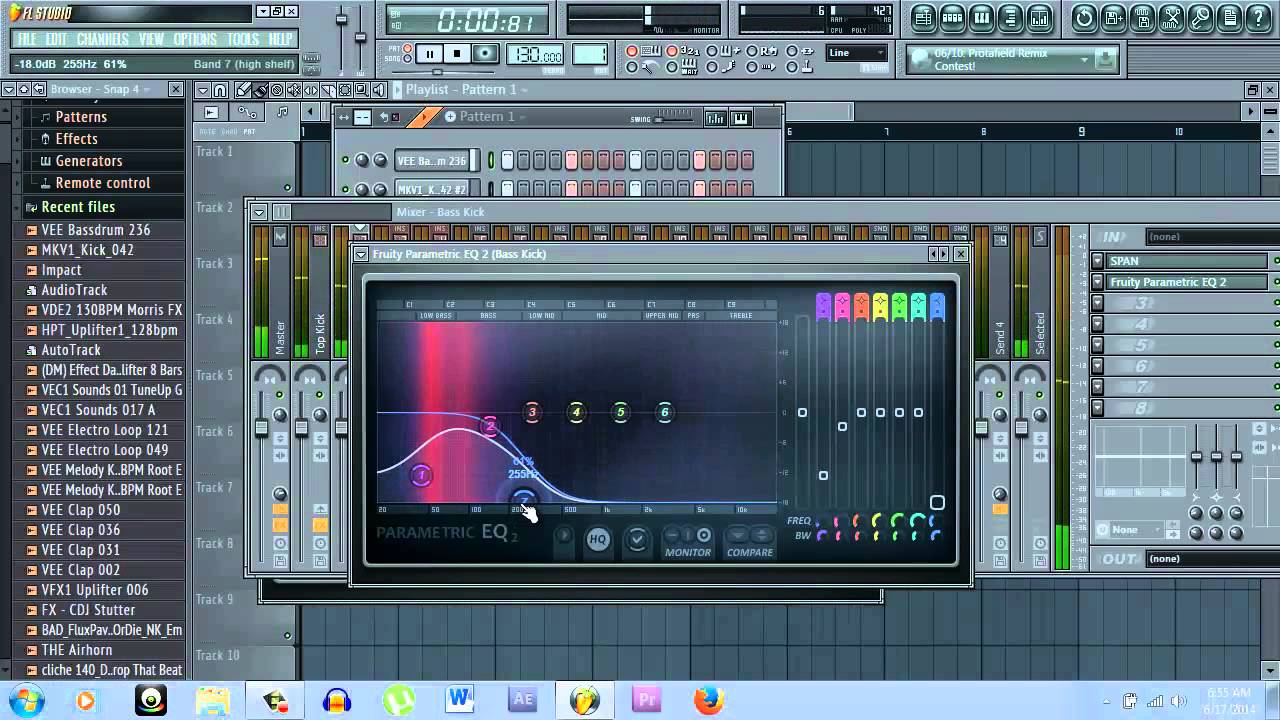Open the OPTIONS menu
Image resolution: width=1280 pixels, height=720 pixels.
(194, 39)
